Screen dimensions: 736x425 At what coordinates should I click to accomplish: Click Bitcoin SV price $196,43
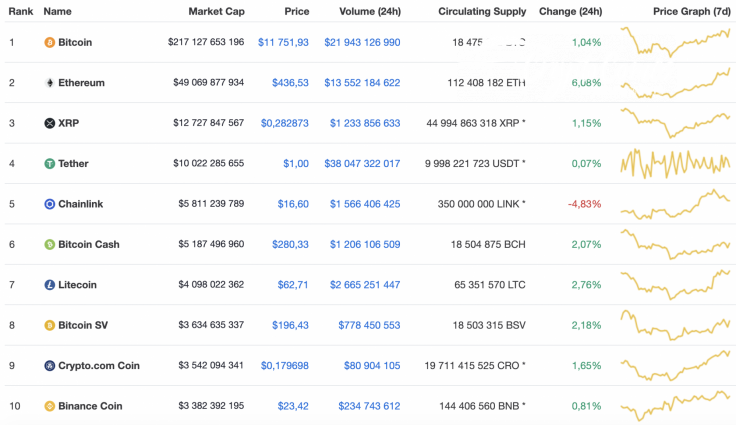pyautogui.click(x=291, y=325)
